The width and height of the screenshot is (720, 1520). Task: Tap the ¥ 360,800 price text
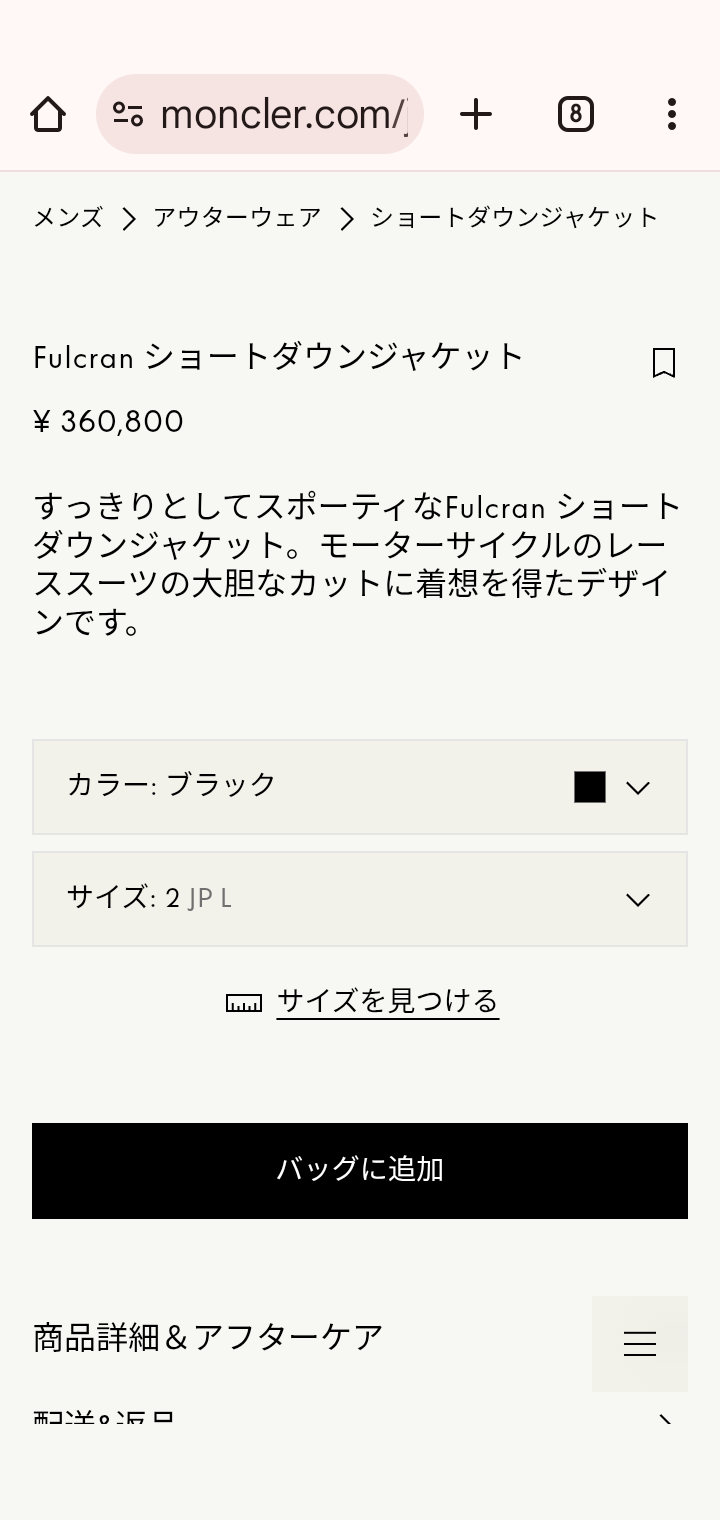108,422
